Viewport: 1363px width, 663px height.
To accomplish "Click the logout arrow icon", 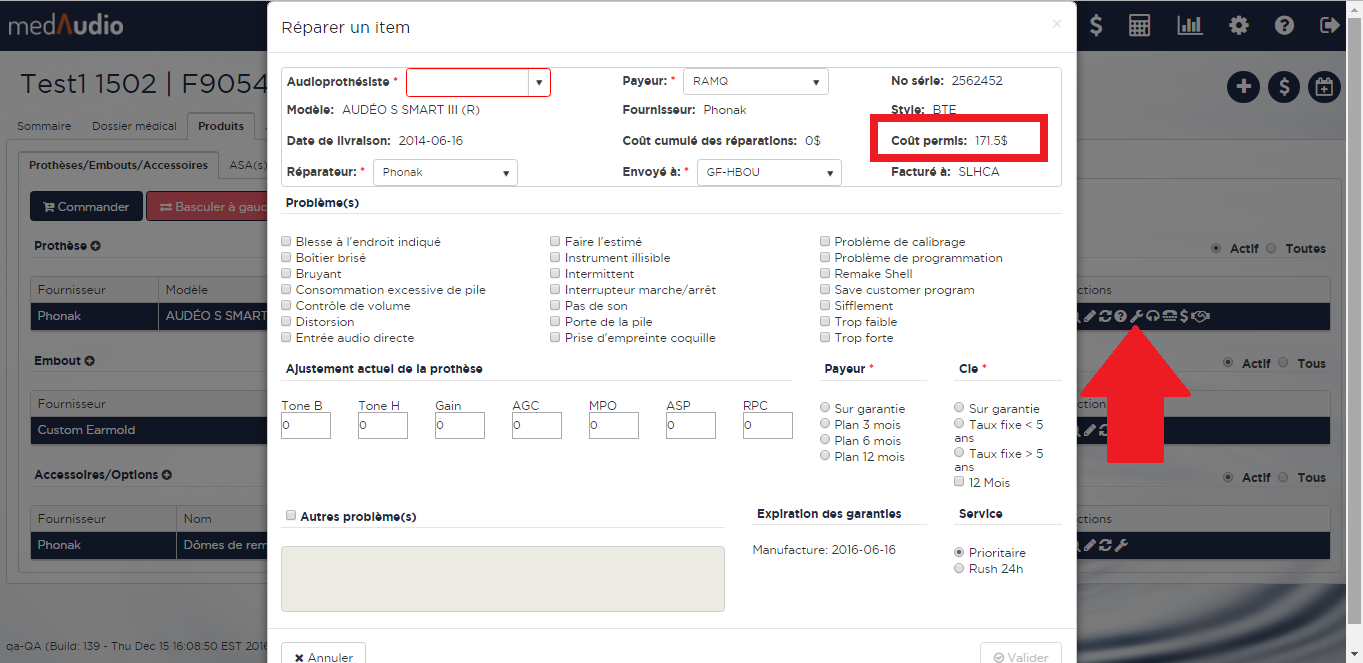I will tap(1329, 26).
